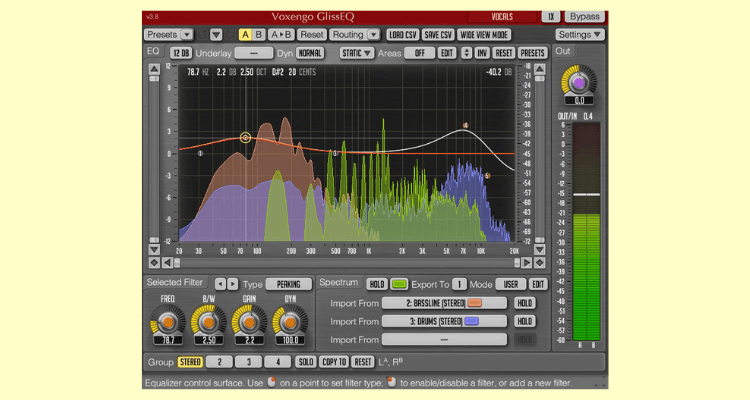The height and width of the screenshot is (400, 750).
Task: Change Dyn mode NORMAL selector
Action: [x=310, y=53]
